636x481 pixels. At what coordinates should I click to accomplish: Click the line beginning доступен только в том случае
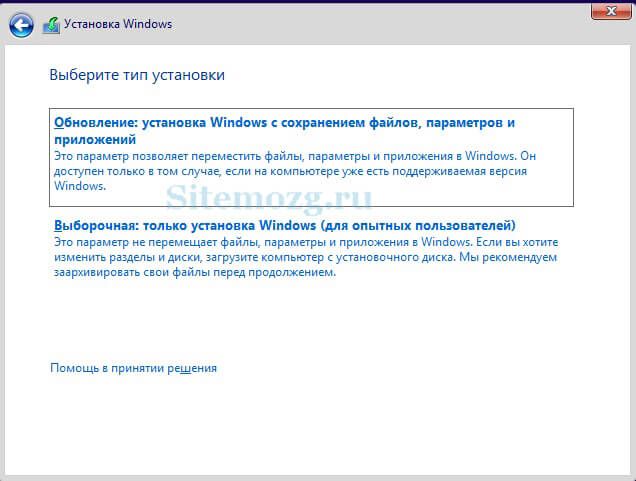pyautogui.click(x=290, y=171)
